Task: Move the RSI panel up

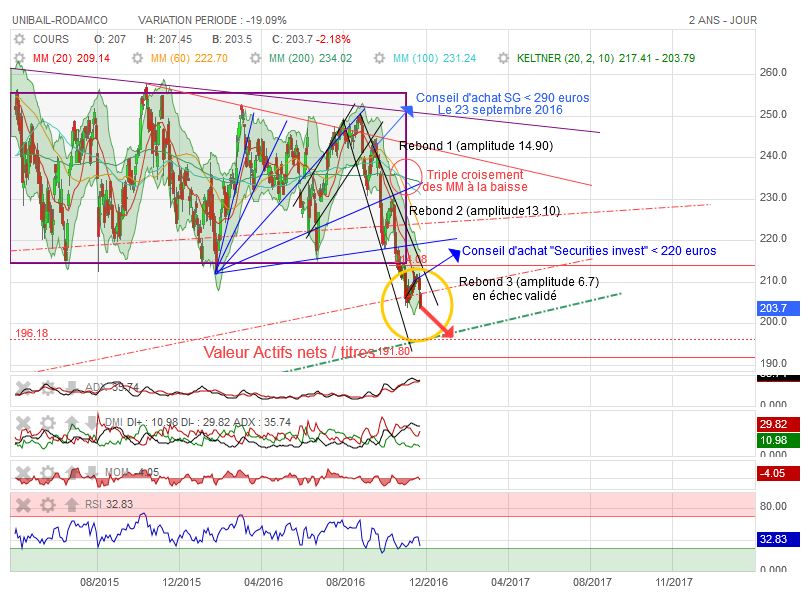Action: point(72,504)
